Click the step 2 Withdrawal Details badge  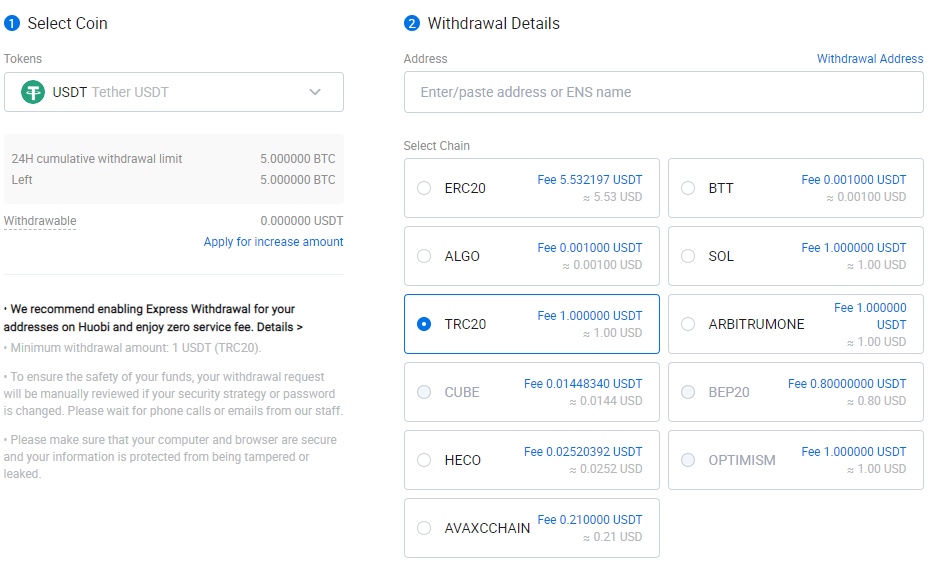412,23
